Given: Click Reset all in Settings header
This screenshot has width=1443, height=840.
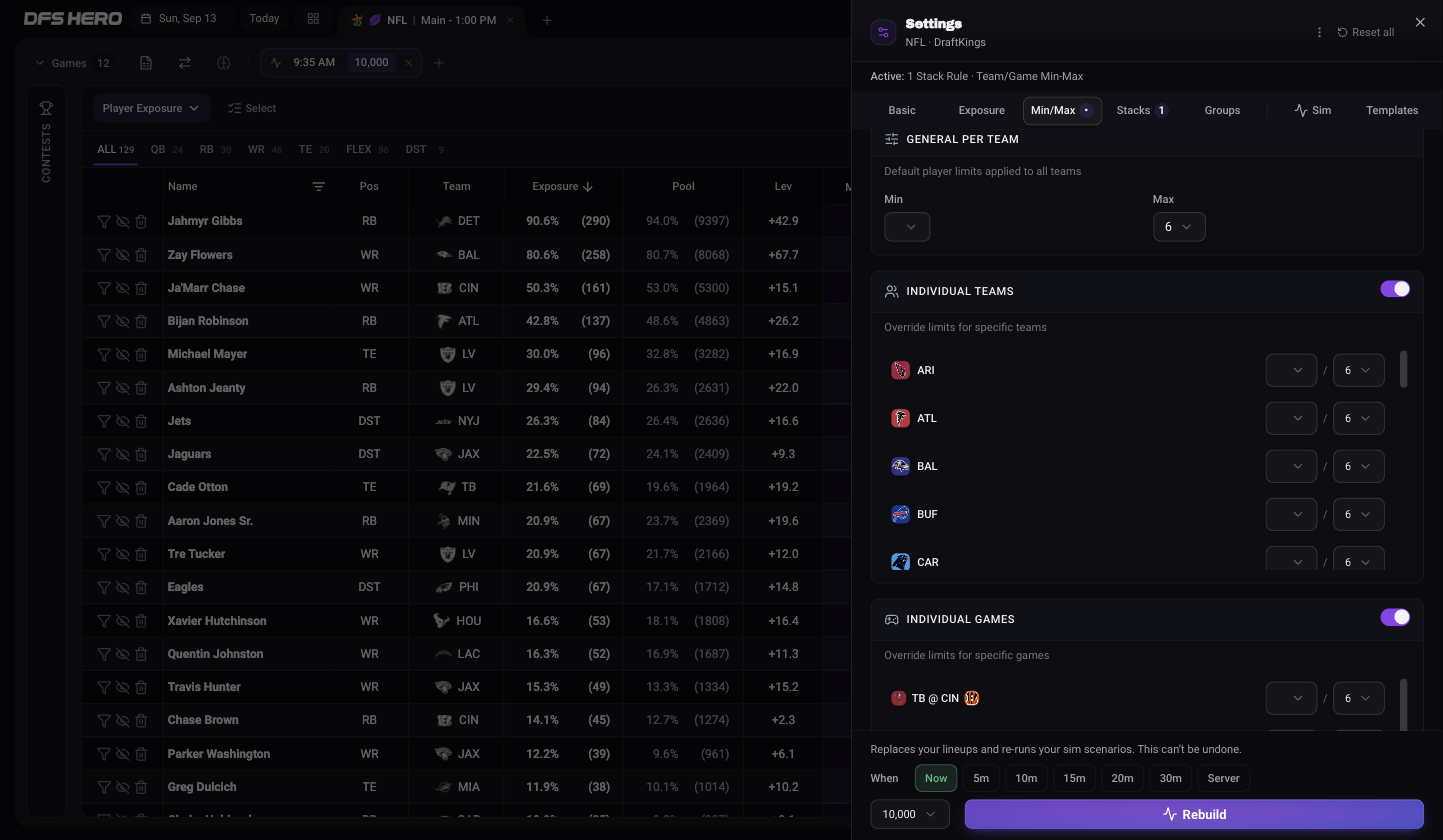Looking at the screenshot, I should point(1365,32).
